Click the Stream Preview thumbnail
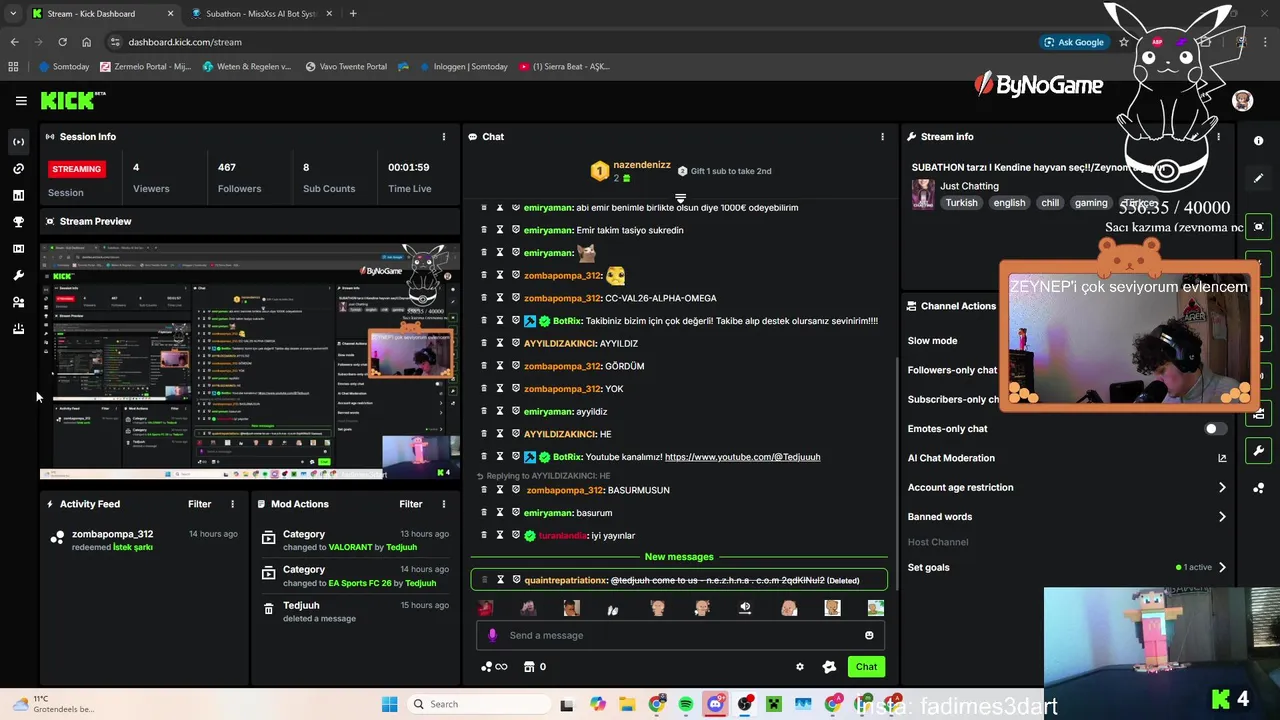Image resolution: width=1280 pixels, height=720 pixels. 250,361
